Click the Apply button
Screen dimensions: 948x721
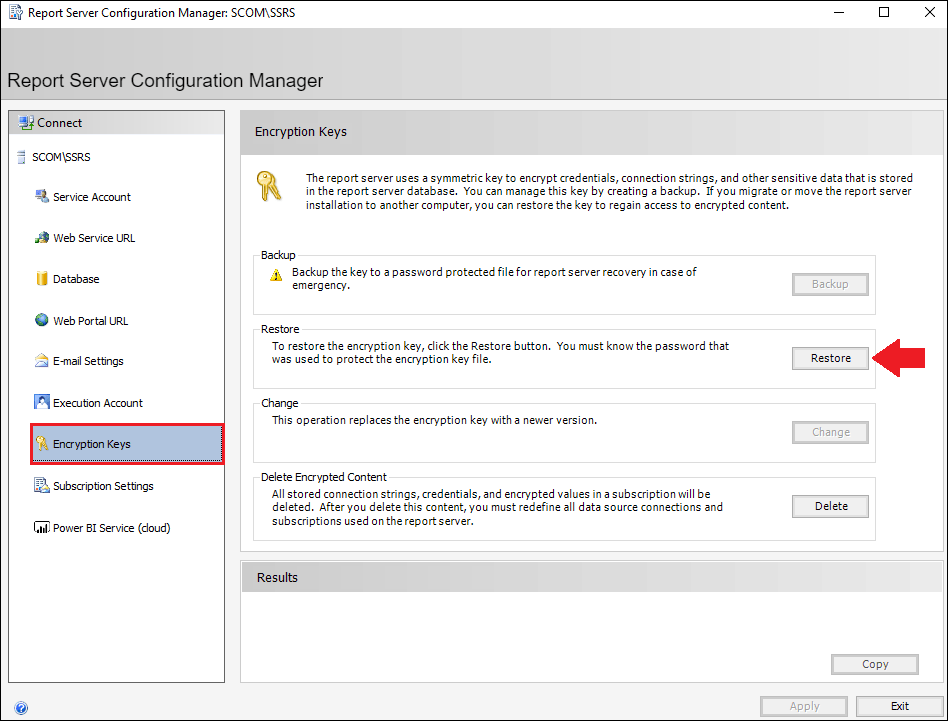804,706
